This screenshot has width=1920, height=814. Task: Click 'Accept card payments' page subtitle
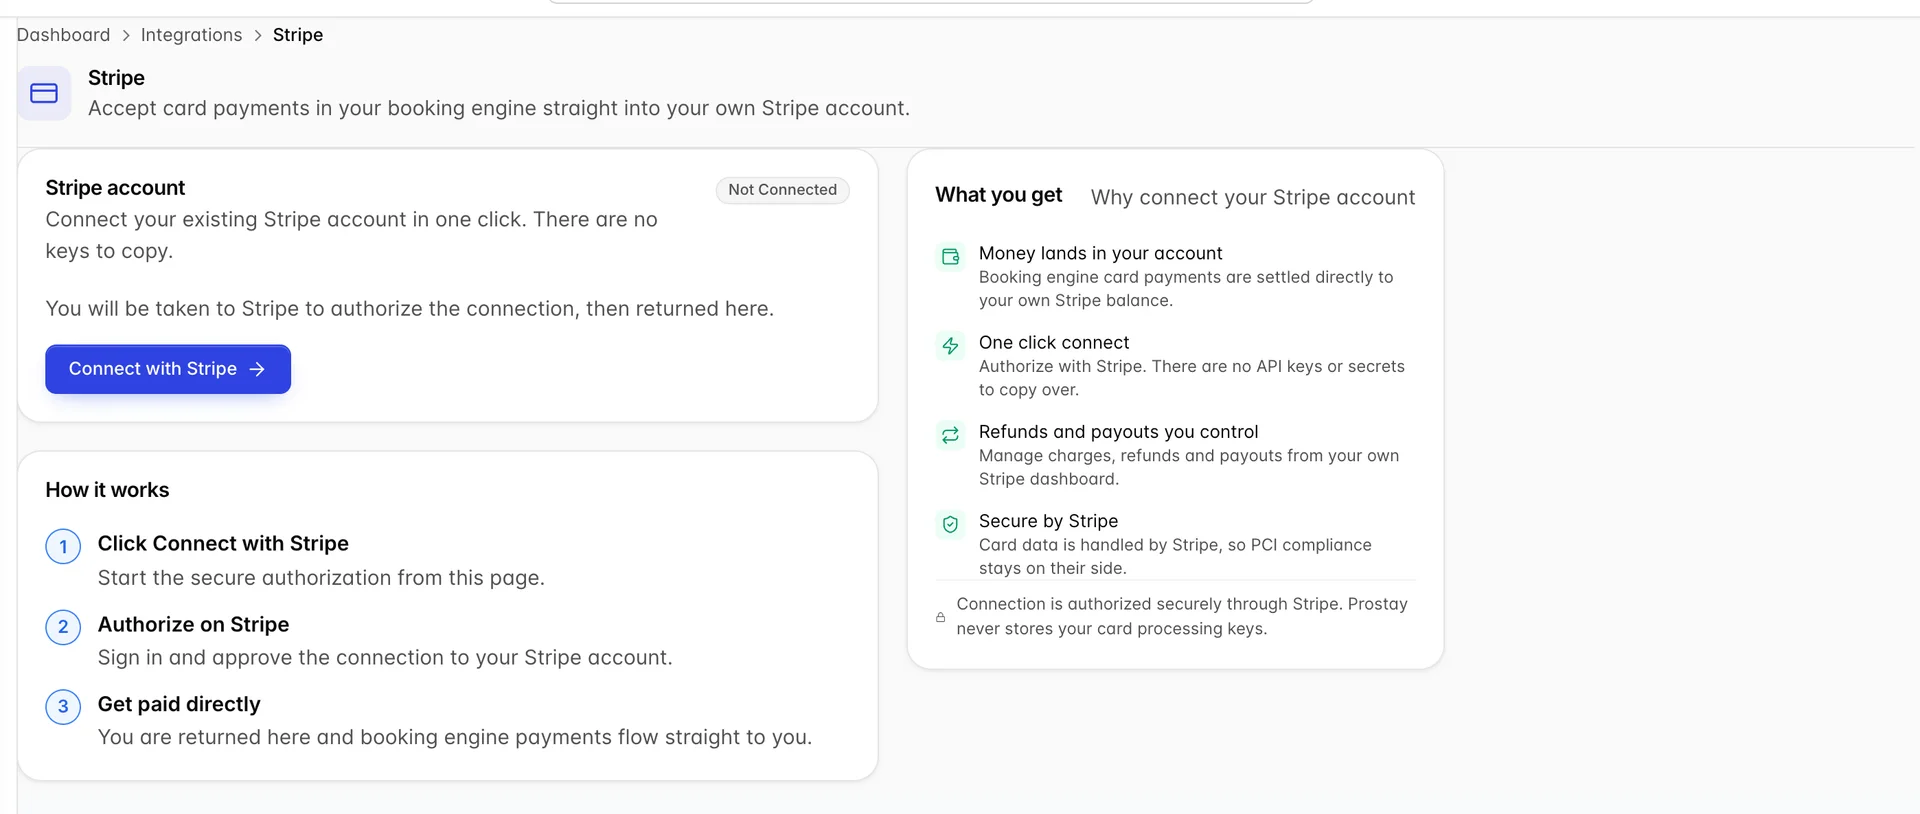point(499,108)
